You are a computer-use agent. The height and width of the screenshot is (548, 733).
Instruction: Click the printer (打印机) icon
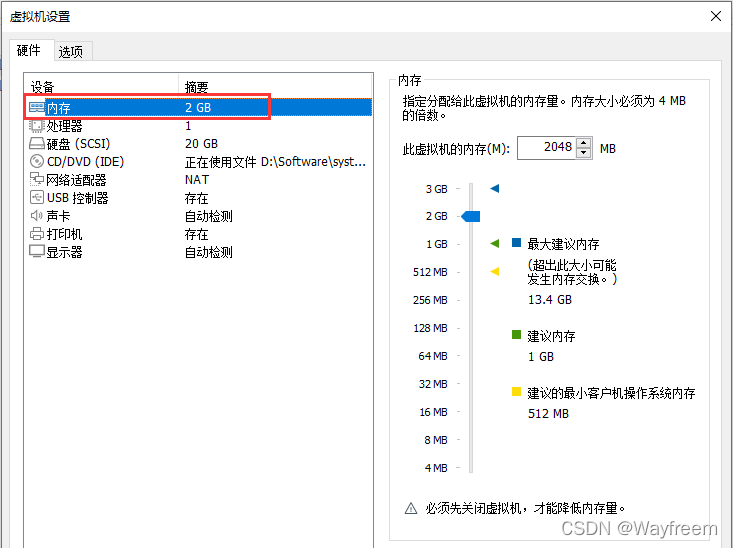pyautogui.click(x=36, y=234)
